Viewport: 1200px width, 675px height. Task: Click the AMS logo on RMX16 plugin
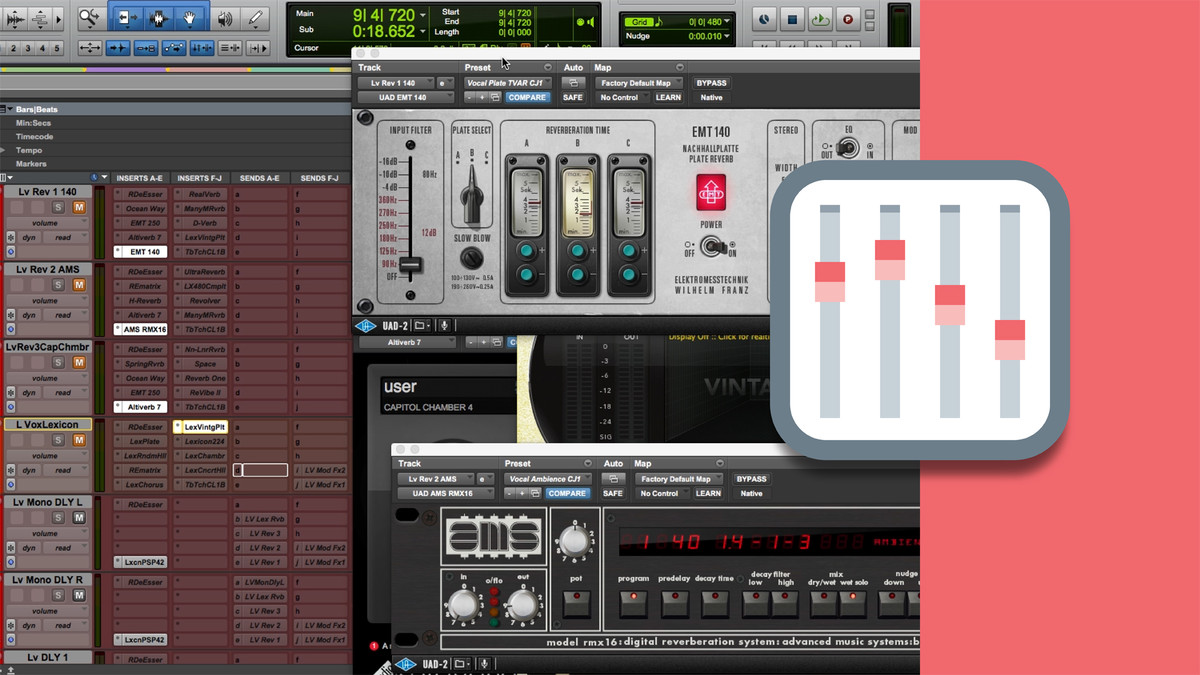pos(494,538)
